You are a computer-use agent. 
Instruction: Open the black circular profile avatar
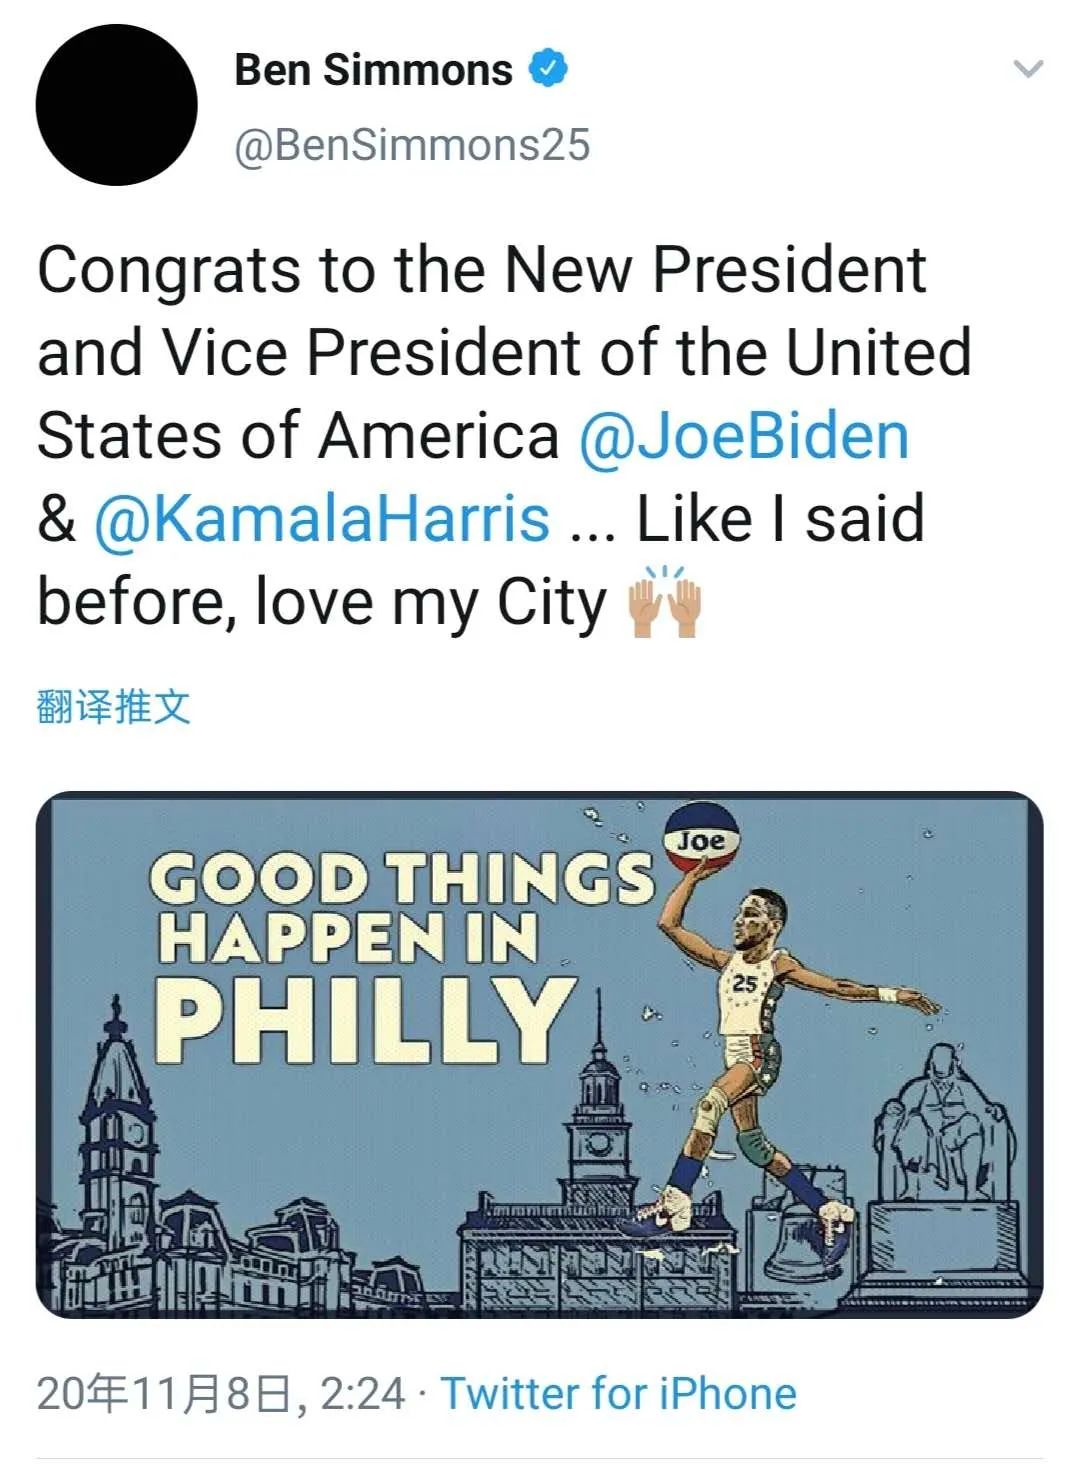tap(116, 105)
